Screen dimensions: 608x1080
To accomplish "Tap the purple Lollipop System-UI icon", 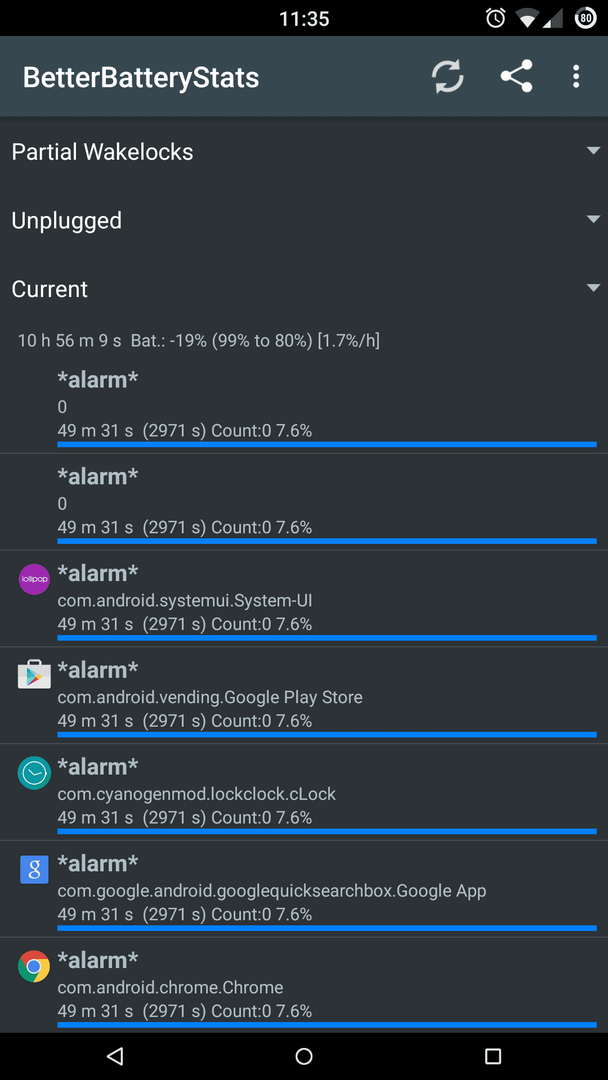I will pos(34,580).
